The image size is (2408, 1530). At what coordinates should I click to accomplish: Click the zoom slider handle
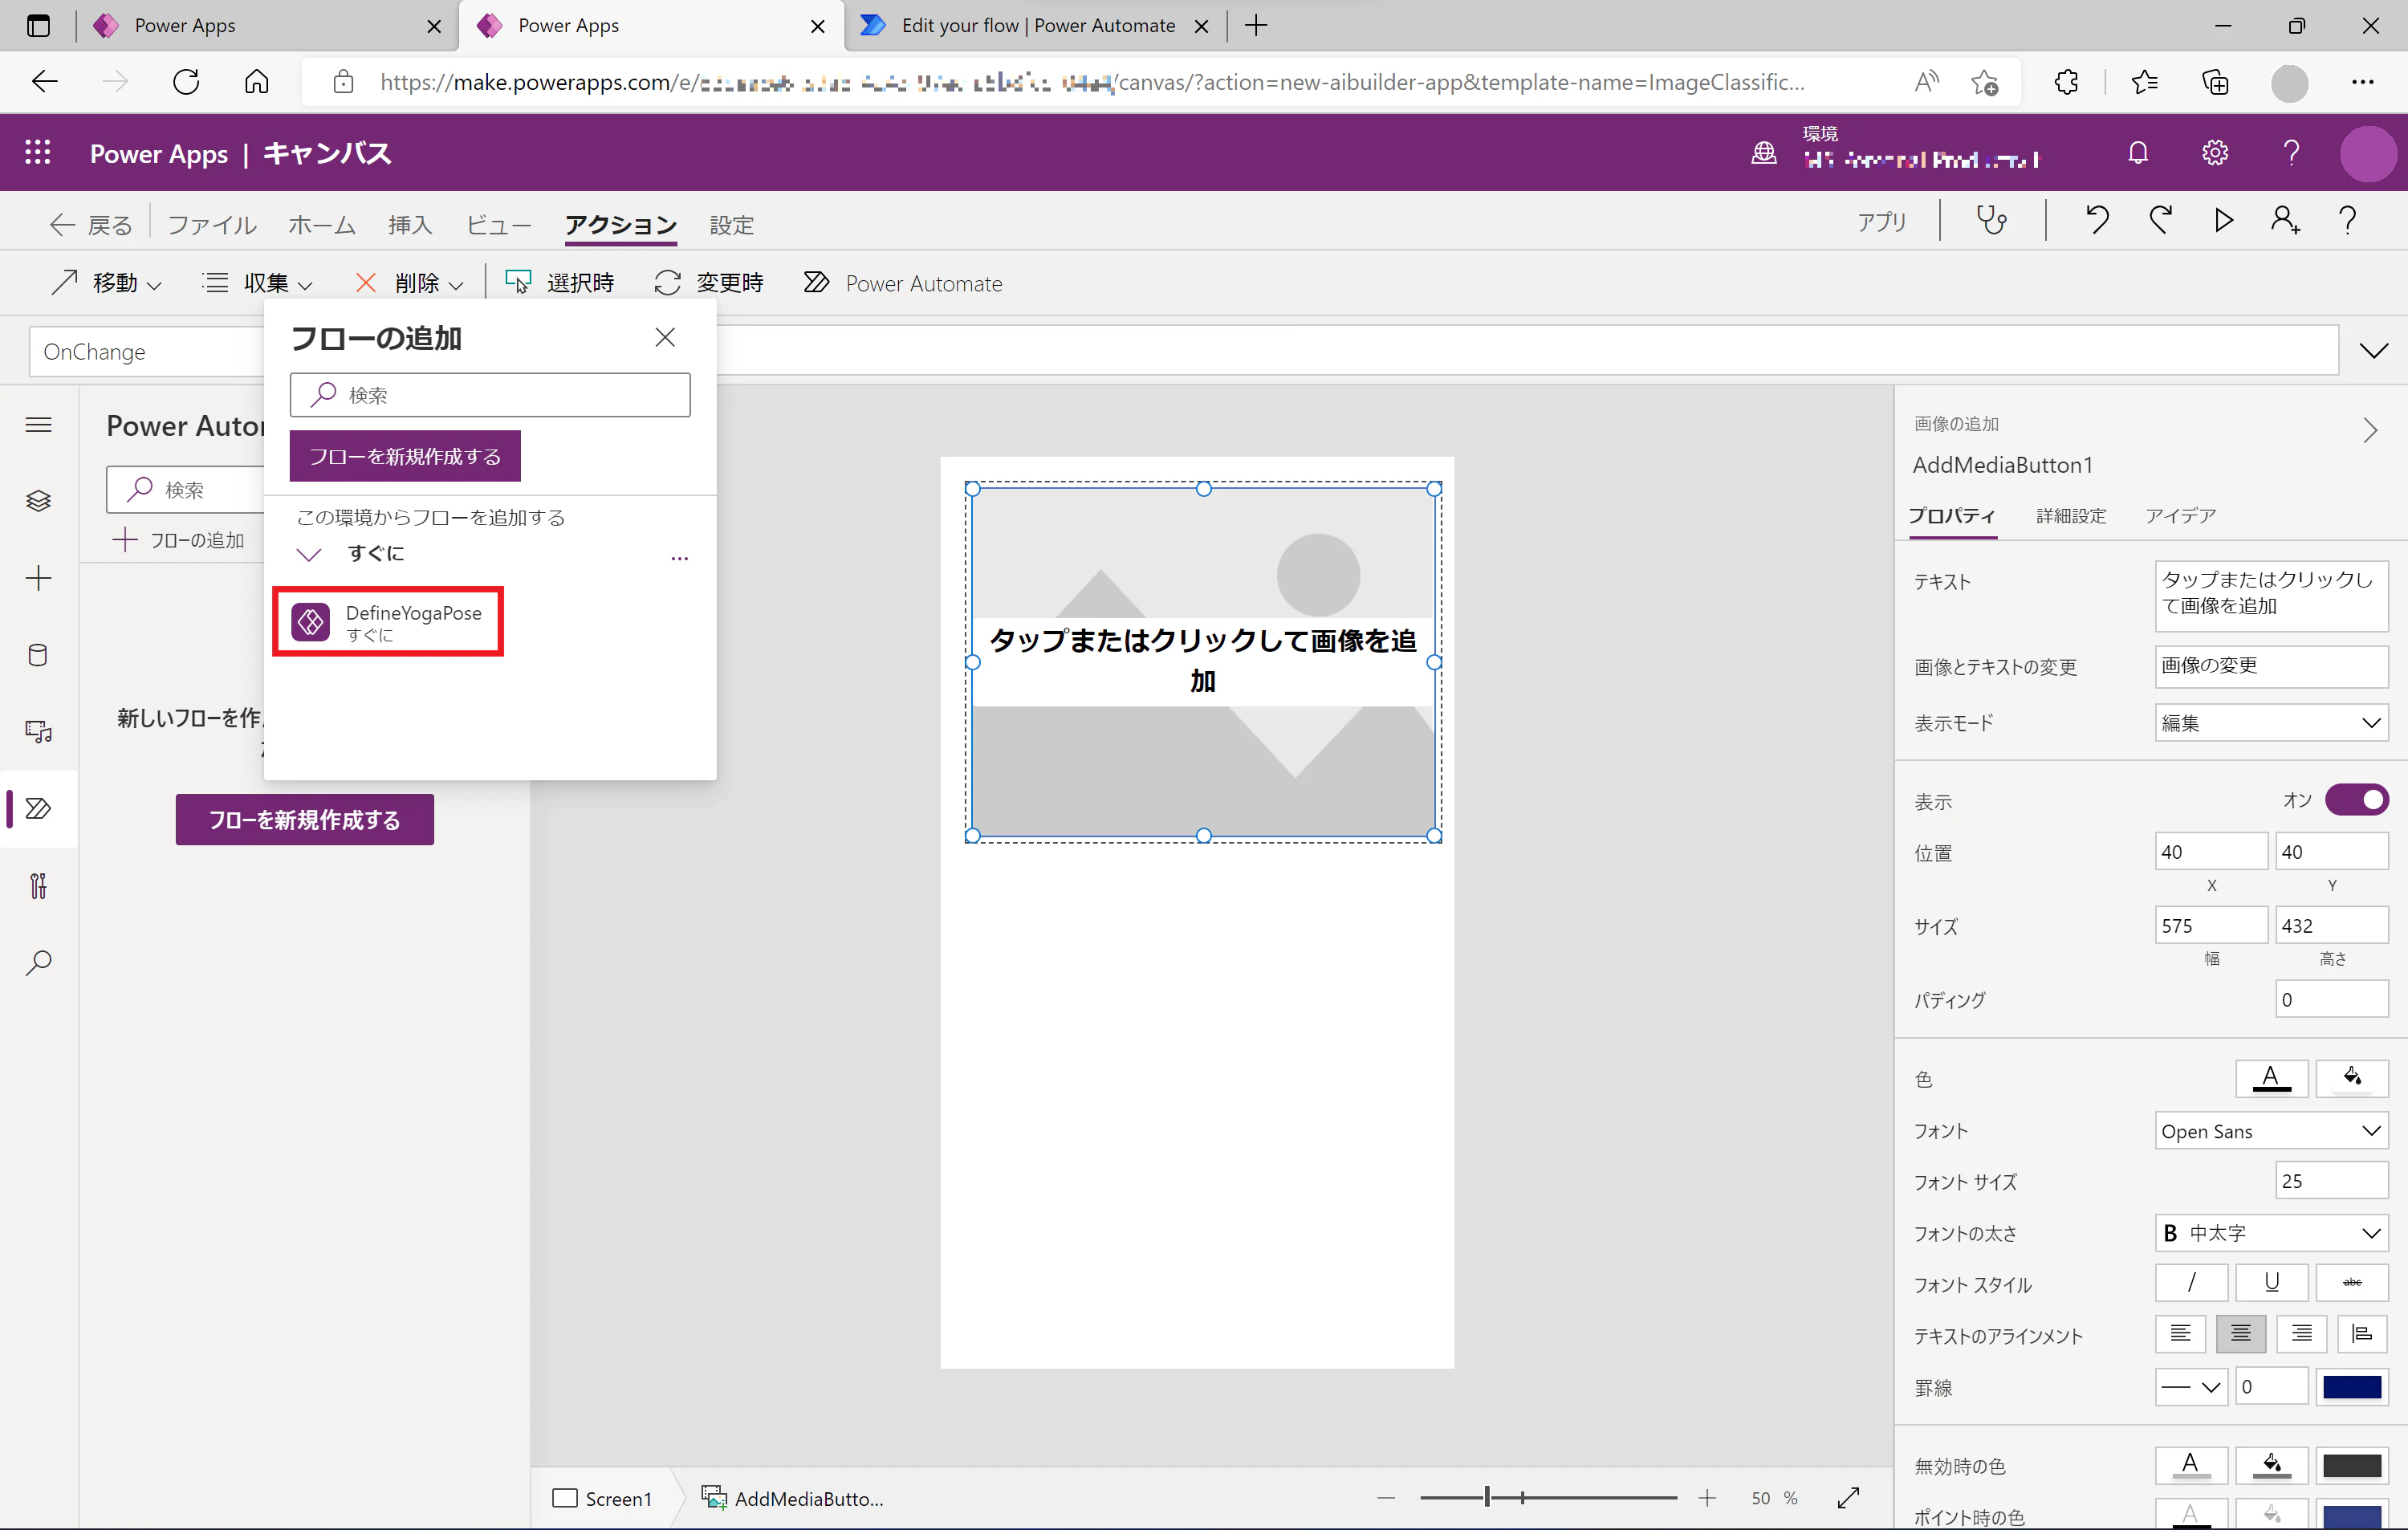(x=1487, y=1497)
